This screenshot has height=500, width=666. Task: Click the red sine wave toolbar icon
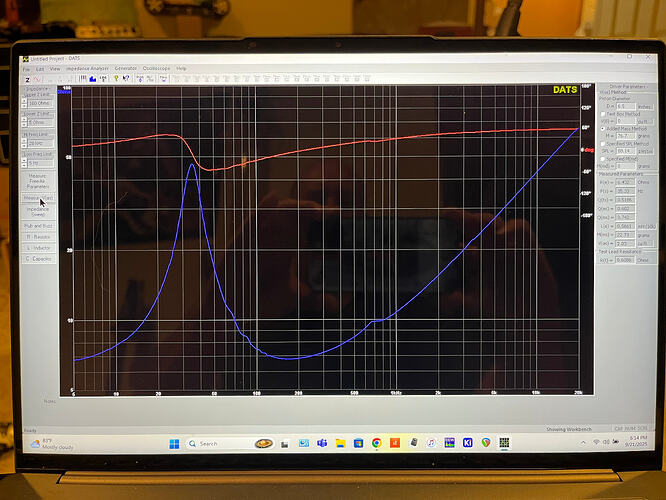point(37,79)
